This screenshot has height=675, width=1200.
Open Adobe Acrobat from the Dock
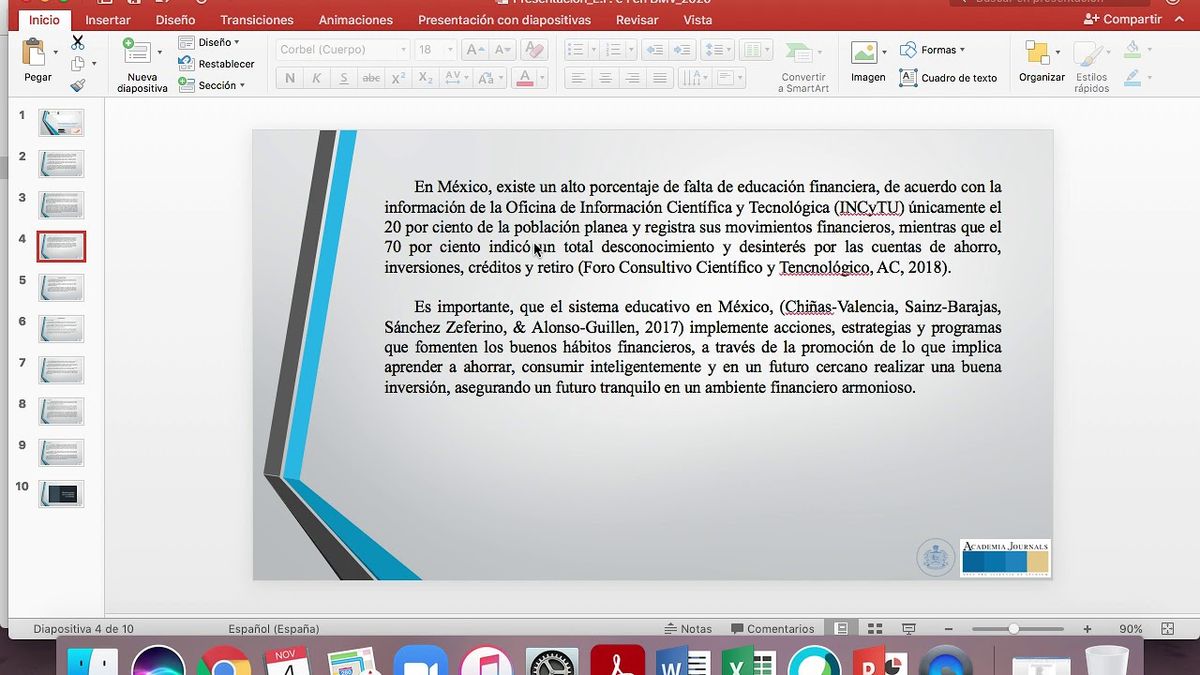tap(618, 661)
